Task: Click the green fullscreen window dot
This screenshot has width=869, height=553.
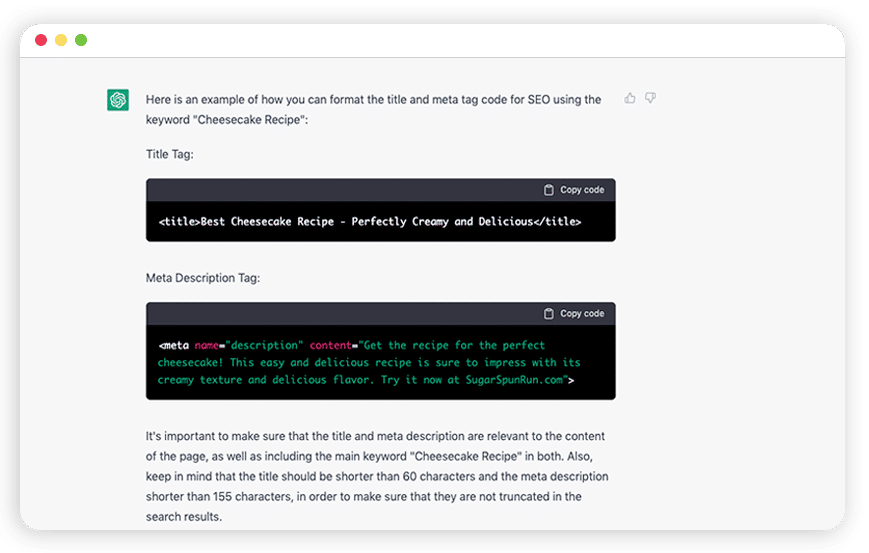Action: pyautogui.click(x=81, y=40)
